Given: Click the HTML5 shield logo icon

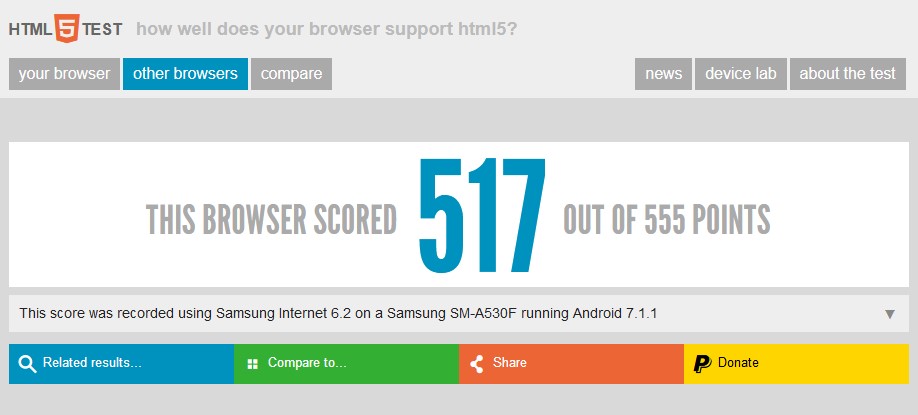Looking at the screenshot, I should 67,29.
